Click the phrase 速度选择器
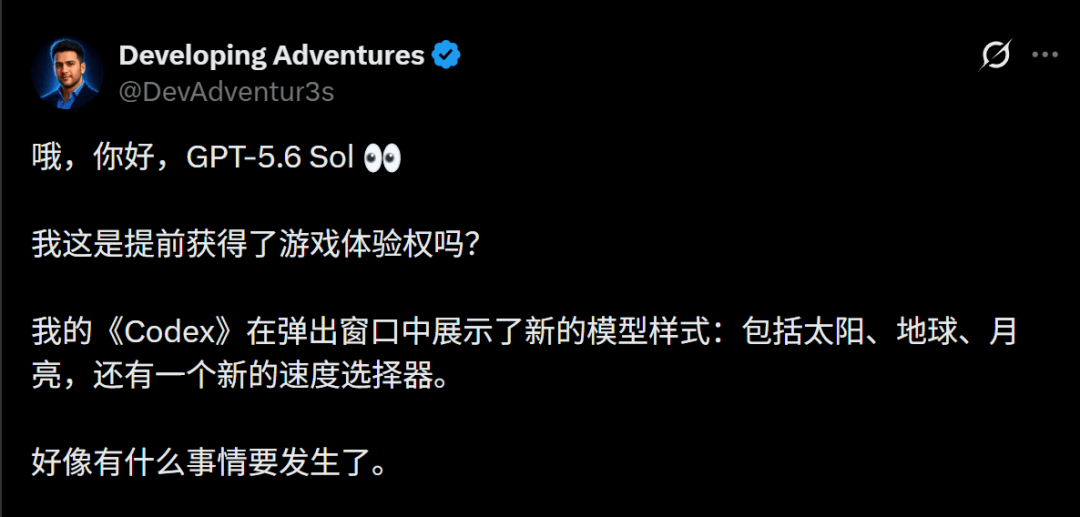Screen dimensions: 1080x517 (357, 378)
